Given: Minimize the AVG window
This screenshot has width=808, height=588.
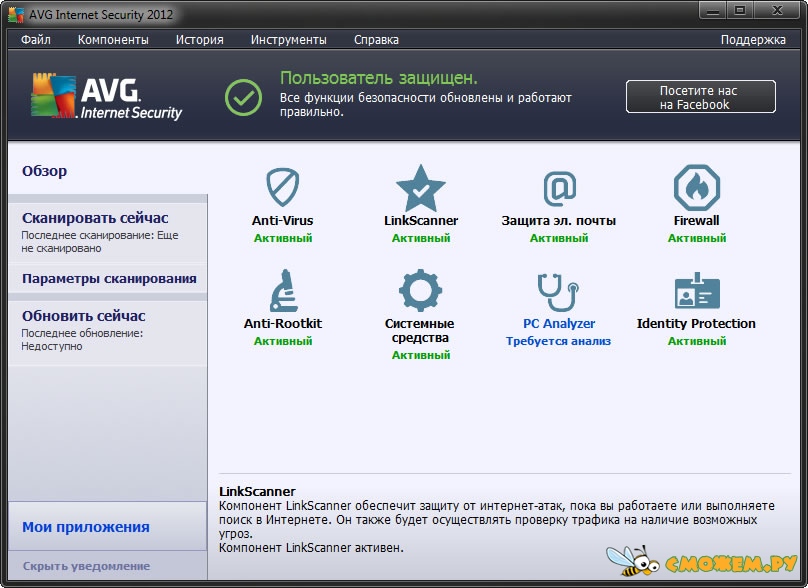Looking at the screenshot, I should tap(713, 10).
